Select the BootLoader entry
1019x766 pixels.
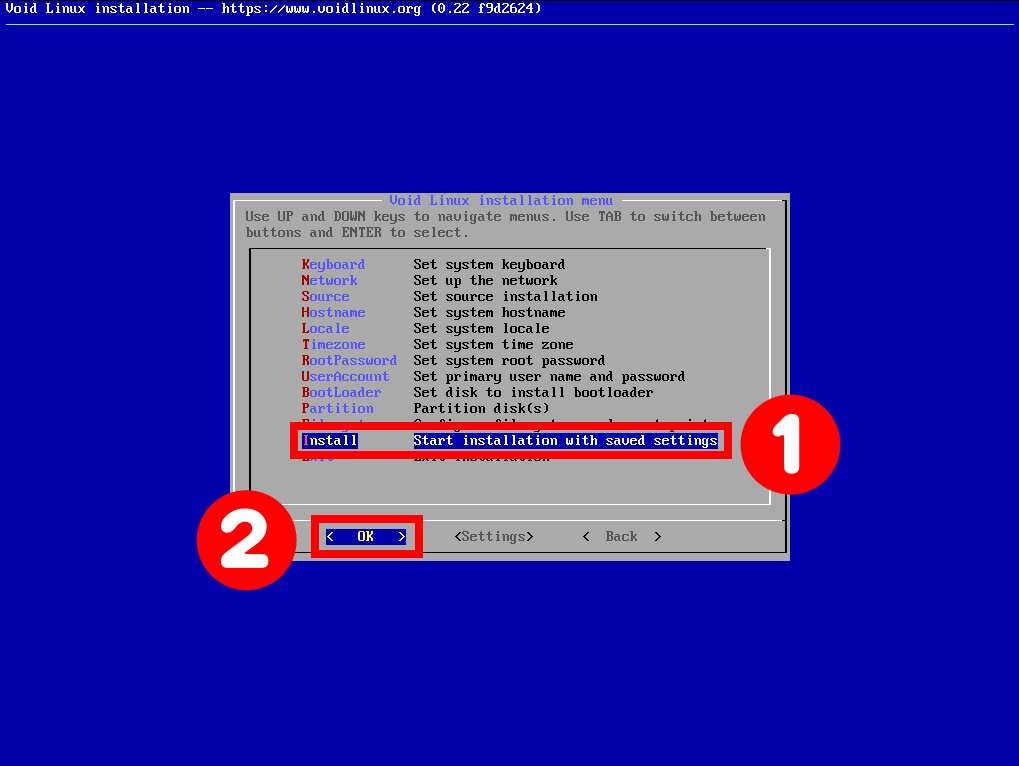click(x=477, y=392)
